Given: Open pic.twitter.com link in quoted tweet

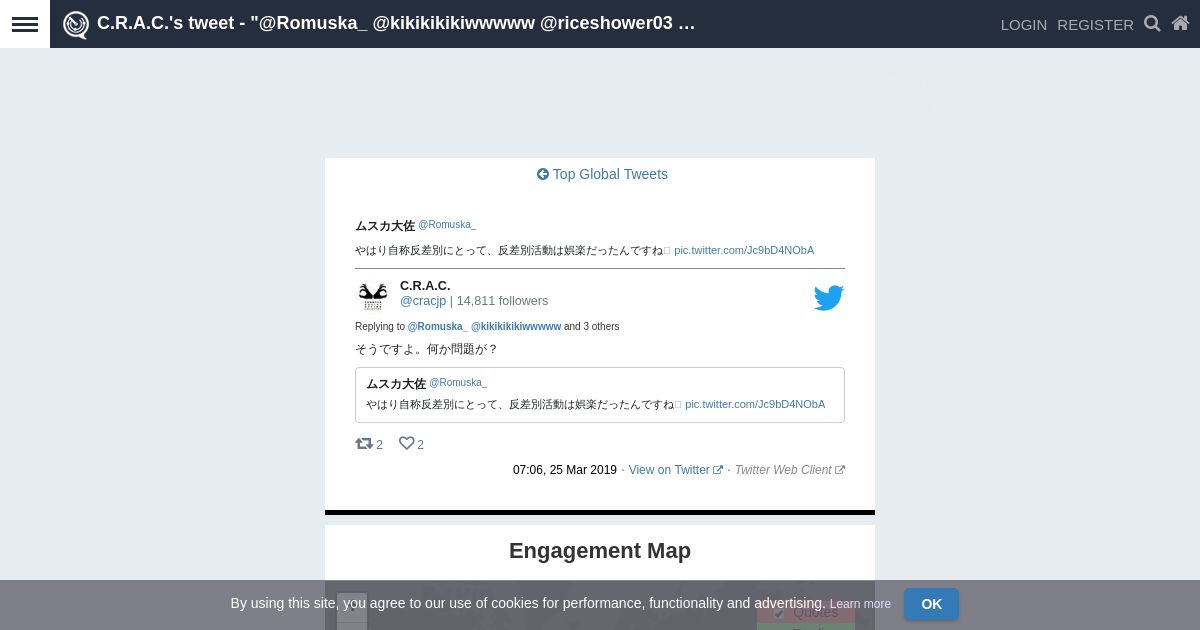Looking at the screenshot, I should (755, 404).
